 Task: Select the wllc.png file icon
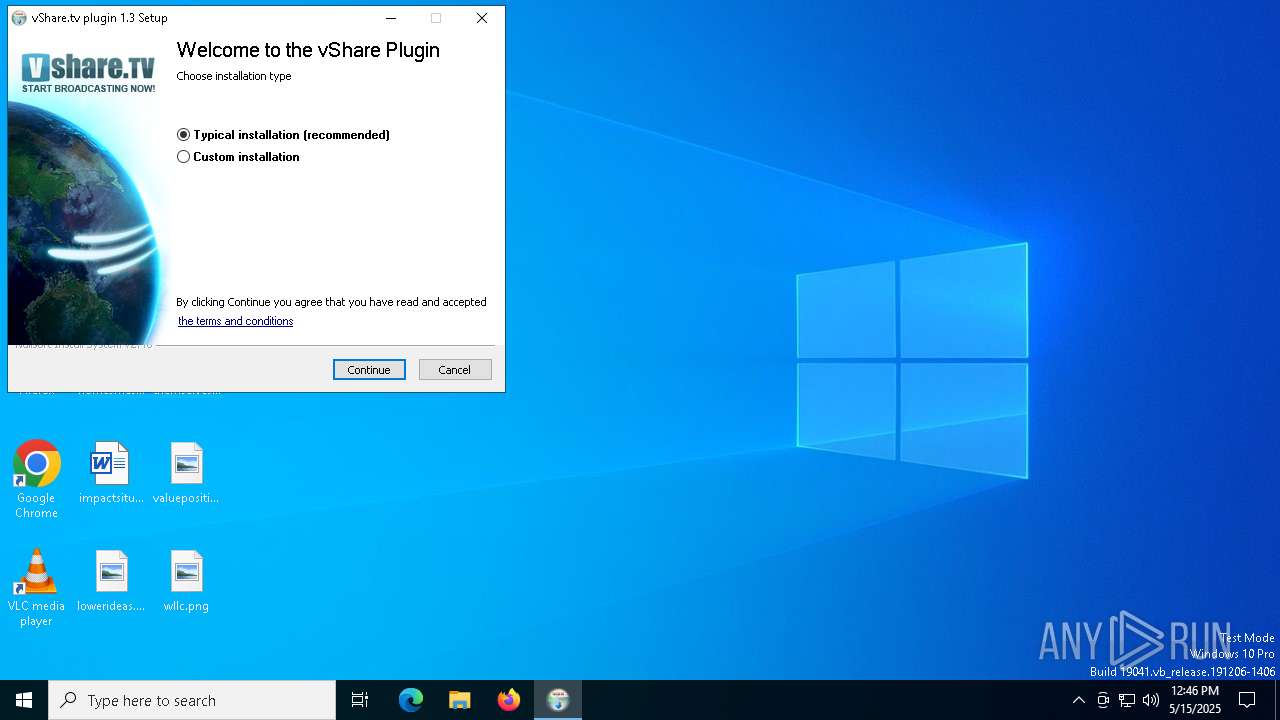[186, 581]
